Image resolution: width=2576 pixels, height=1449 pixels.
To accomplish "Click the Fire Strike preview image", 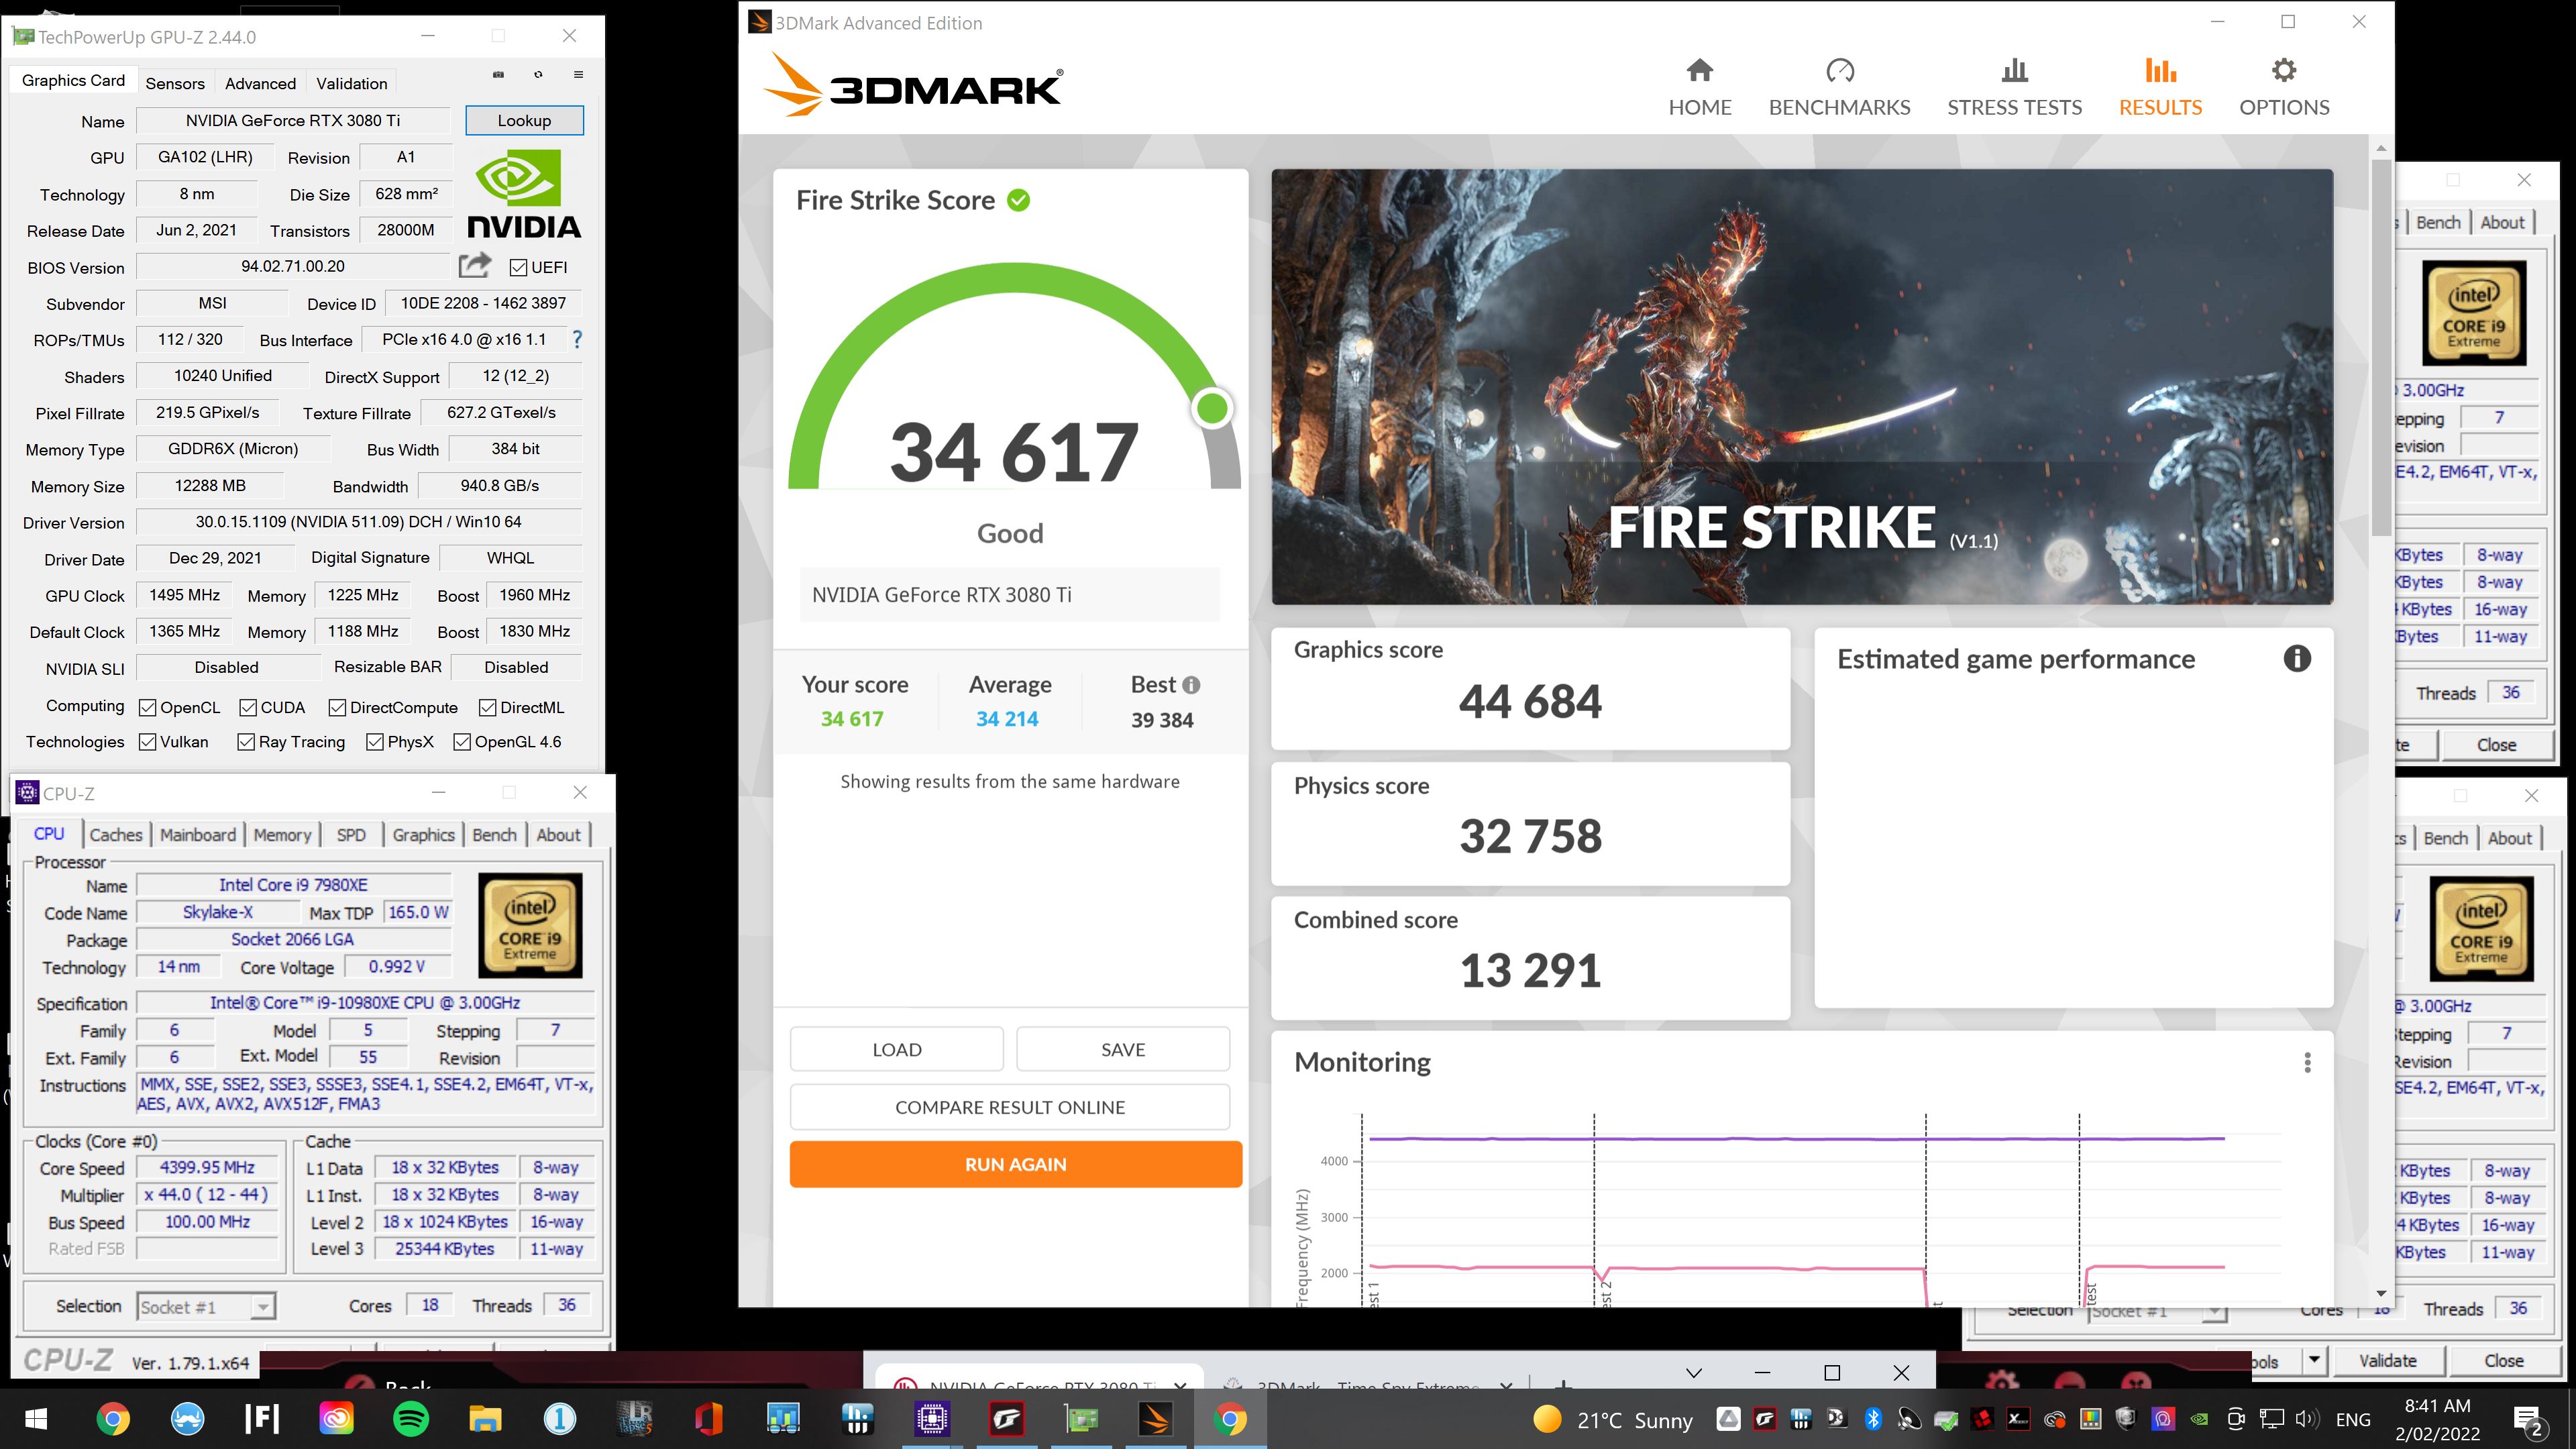I will [x=1802, y=386].
